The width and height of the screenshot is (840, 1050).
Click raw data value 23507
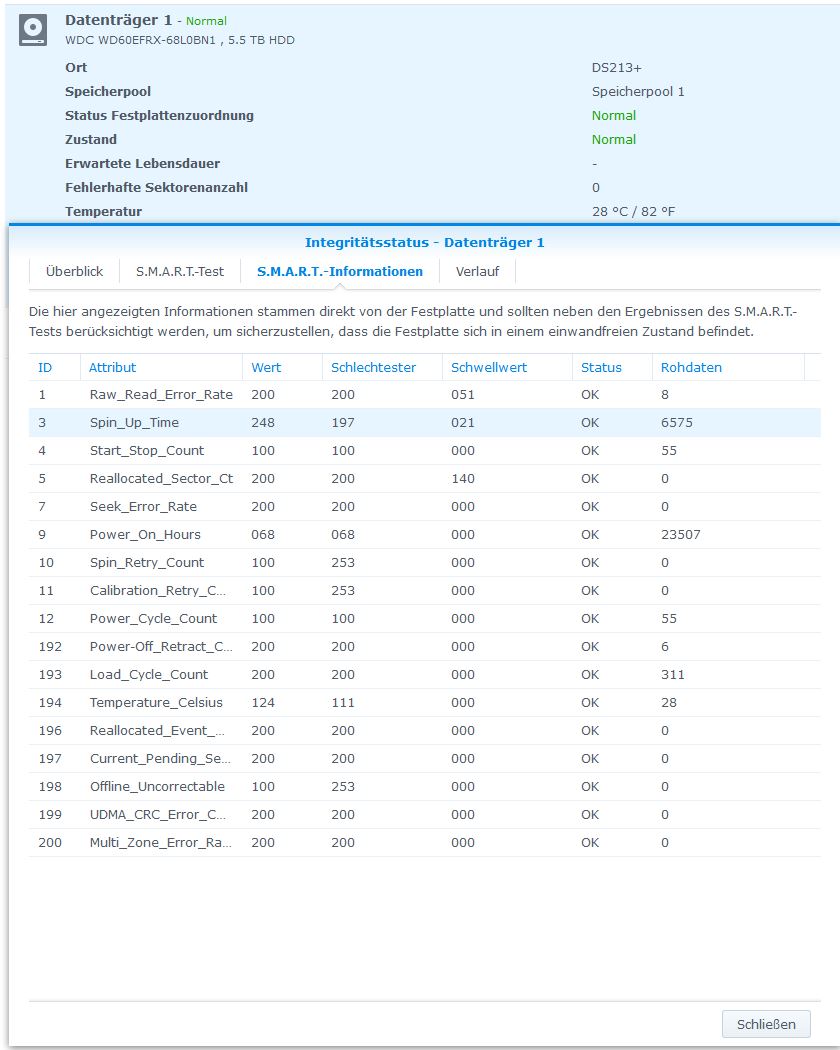pos(681,534)
